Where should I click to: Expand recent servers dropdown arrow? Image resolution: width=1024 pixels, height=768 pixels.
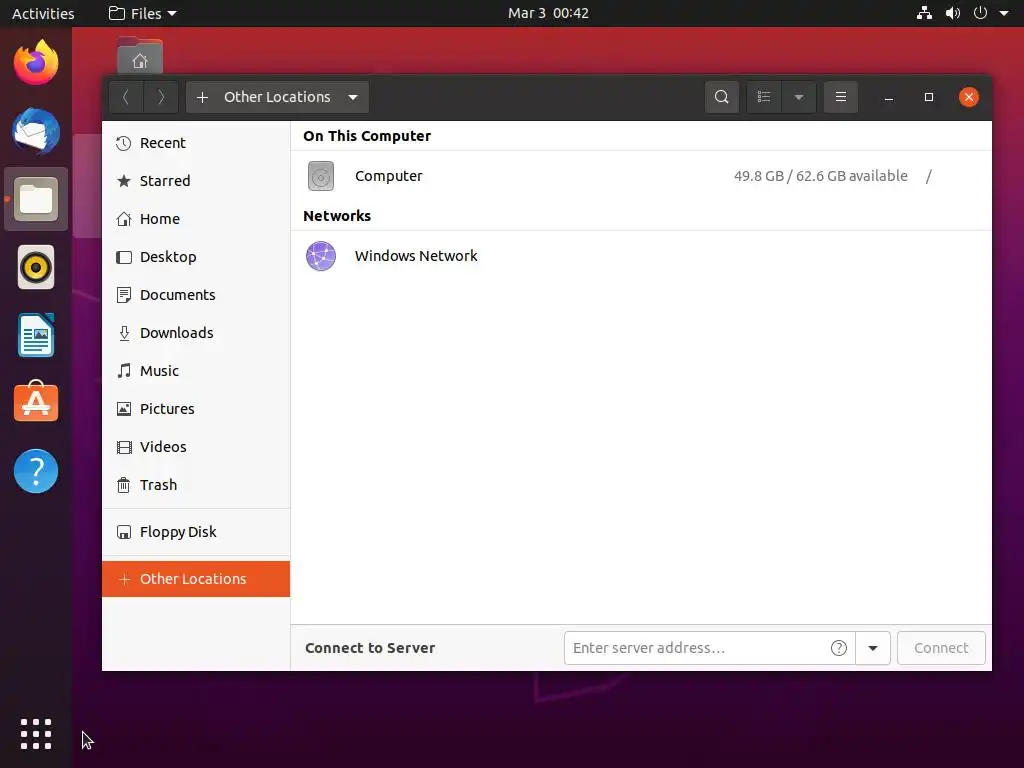(x=873, y=648)
